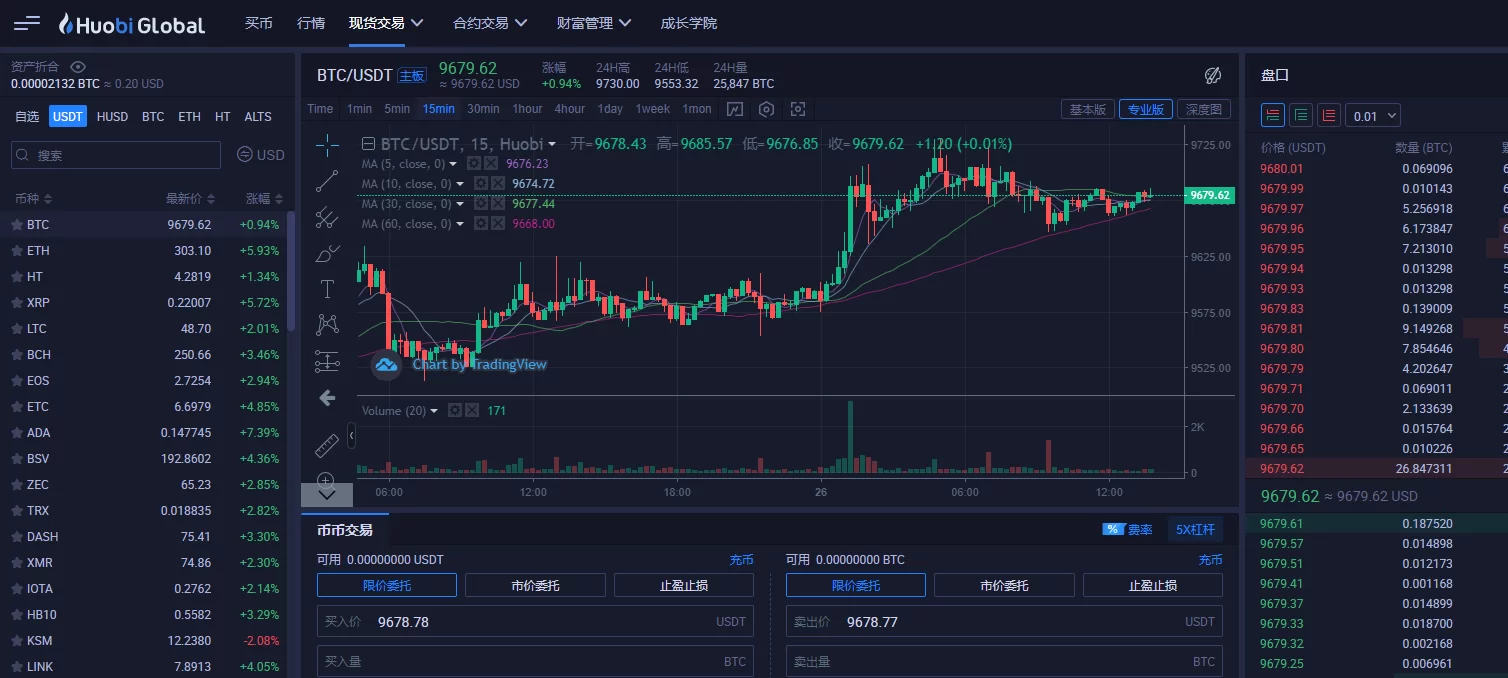Select the trend line drawing tool
1508x678 pixels.
[x=327, y=181]
